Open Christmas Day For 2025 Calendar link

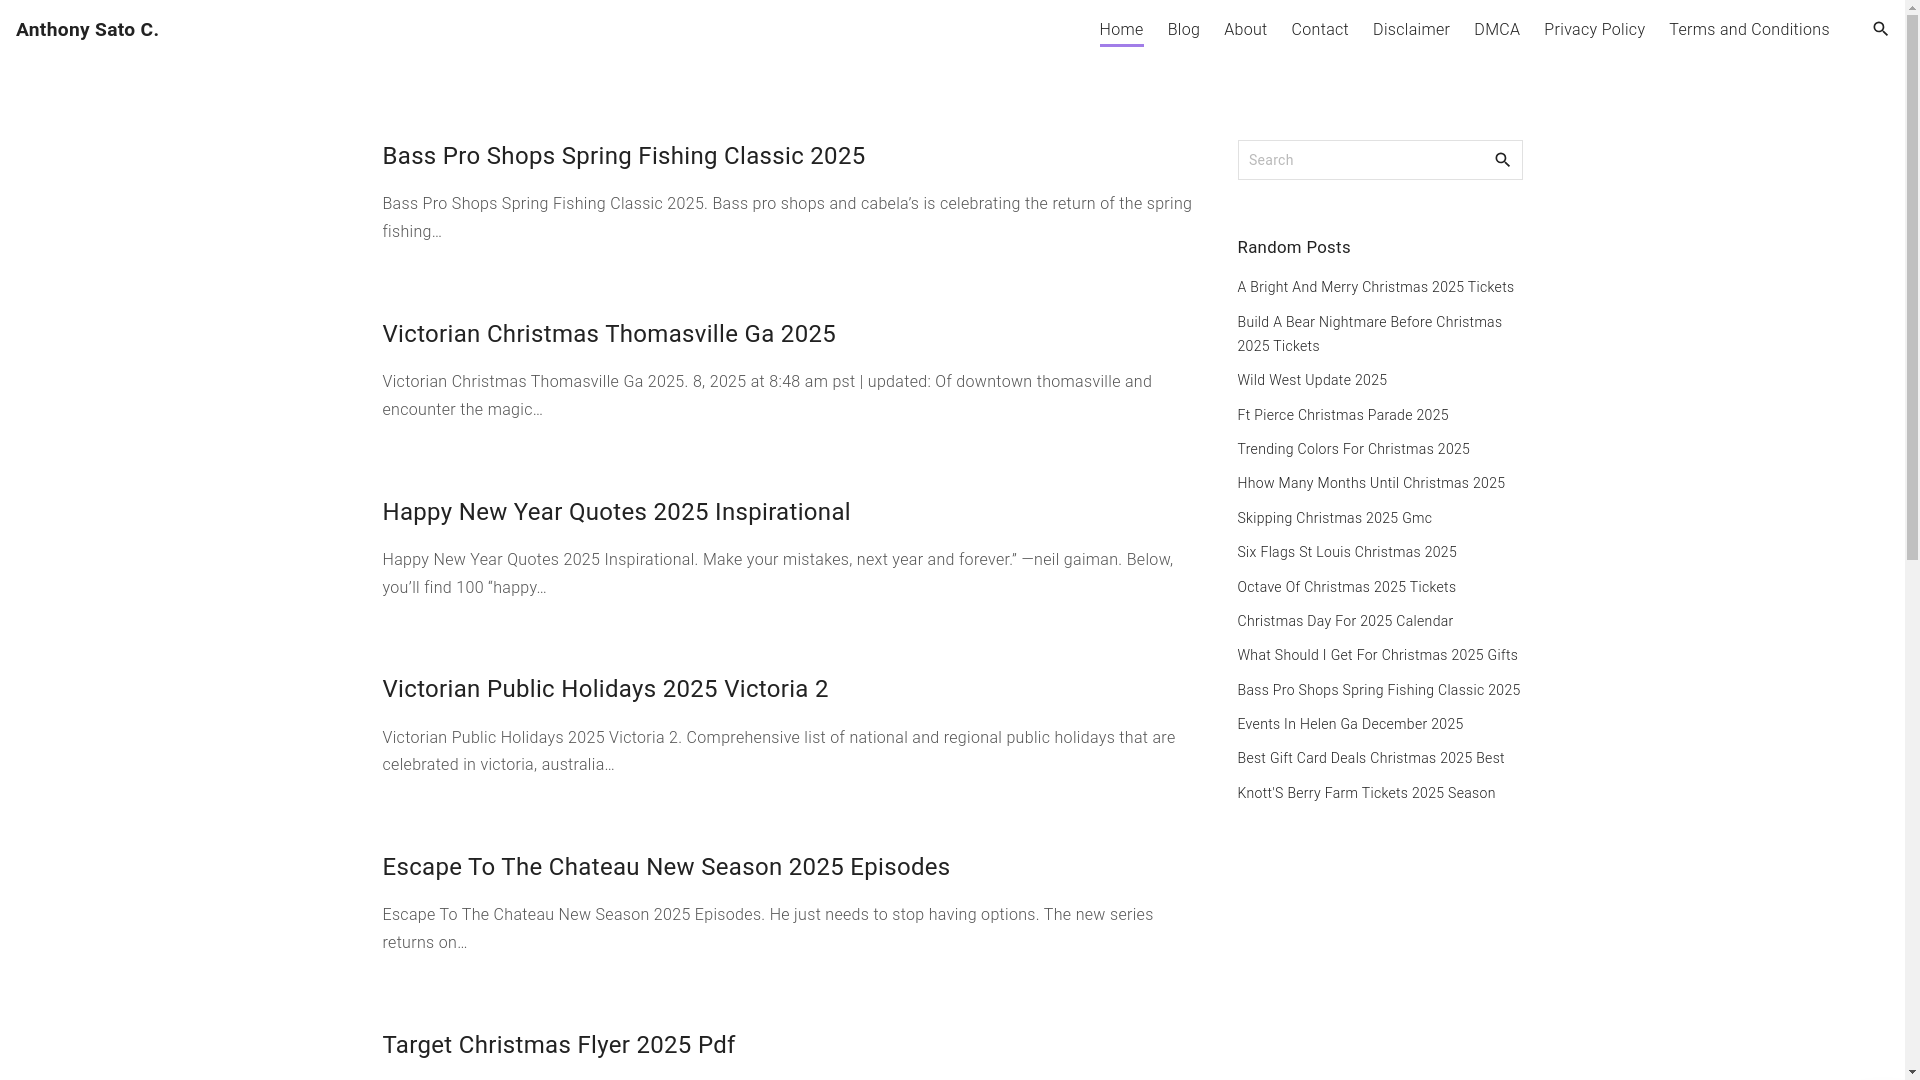(x=1344, y=621)
